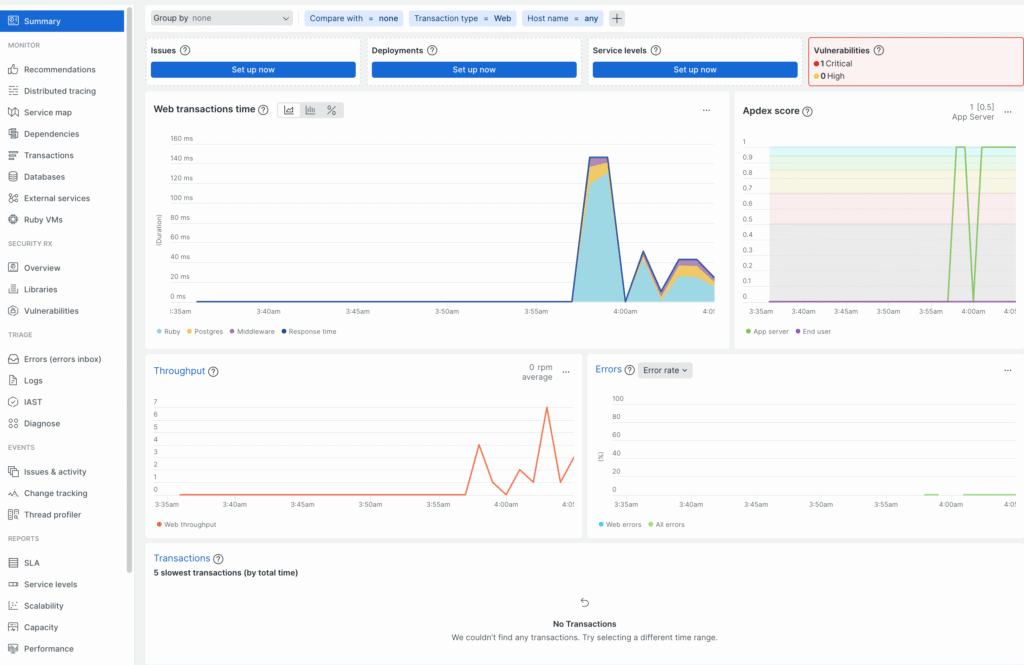Image resolution: width=1024 pixels, height=665 pixels.
Task: Click the Service map sidebar icon
Action: (13, 113)
